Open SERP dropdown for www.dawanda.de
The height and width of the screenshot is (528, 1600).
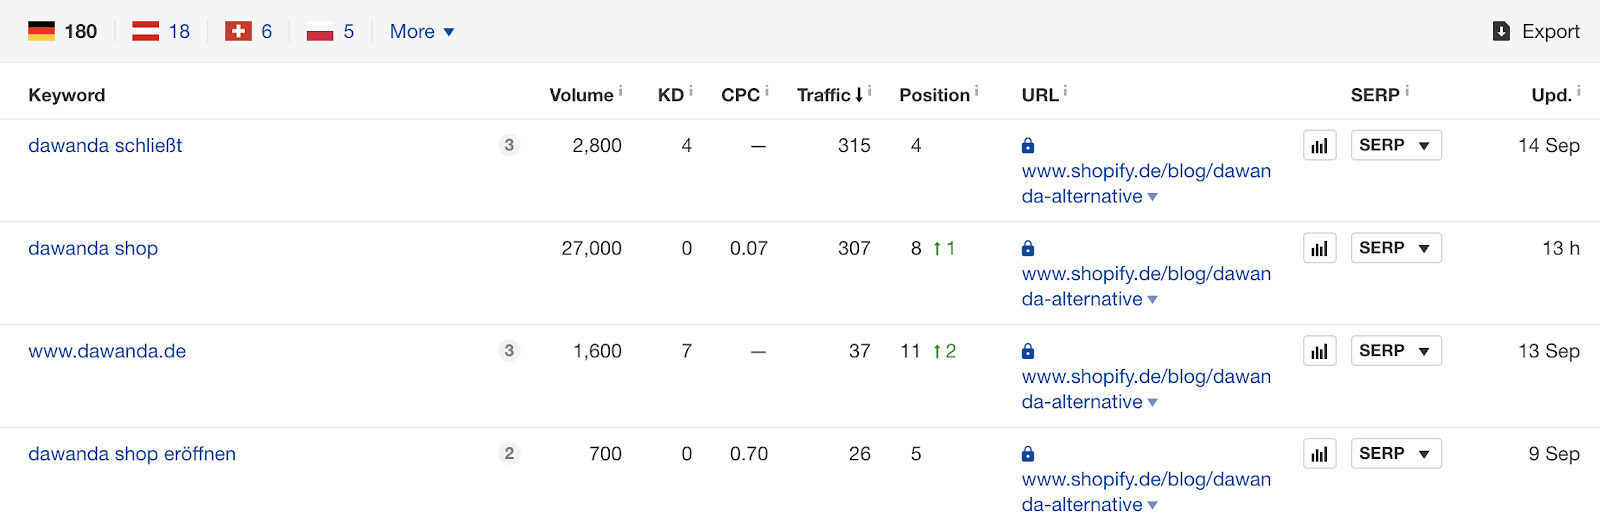coord(1396,352)
